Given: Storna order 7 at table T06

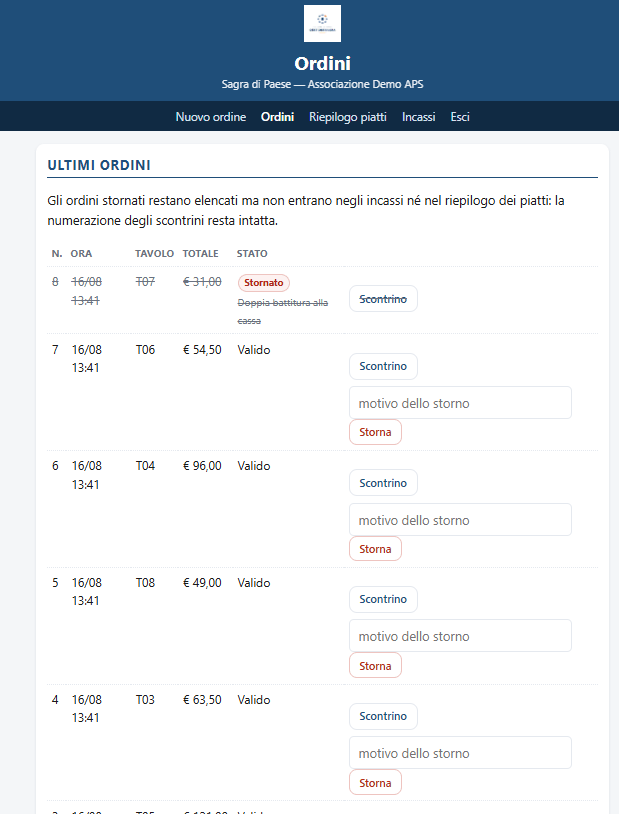Looking at the screenshot, I should (x=375, y=432).
